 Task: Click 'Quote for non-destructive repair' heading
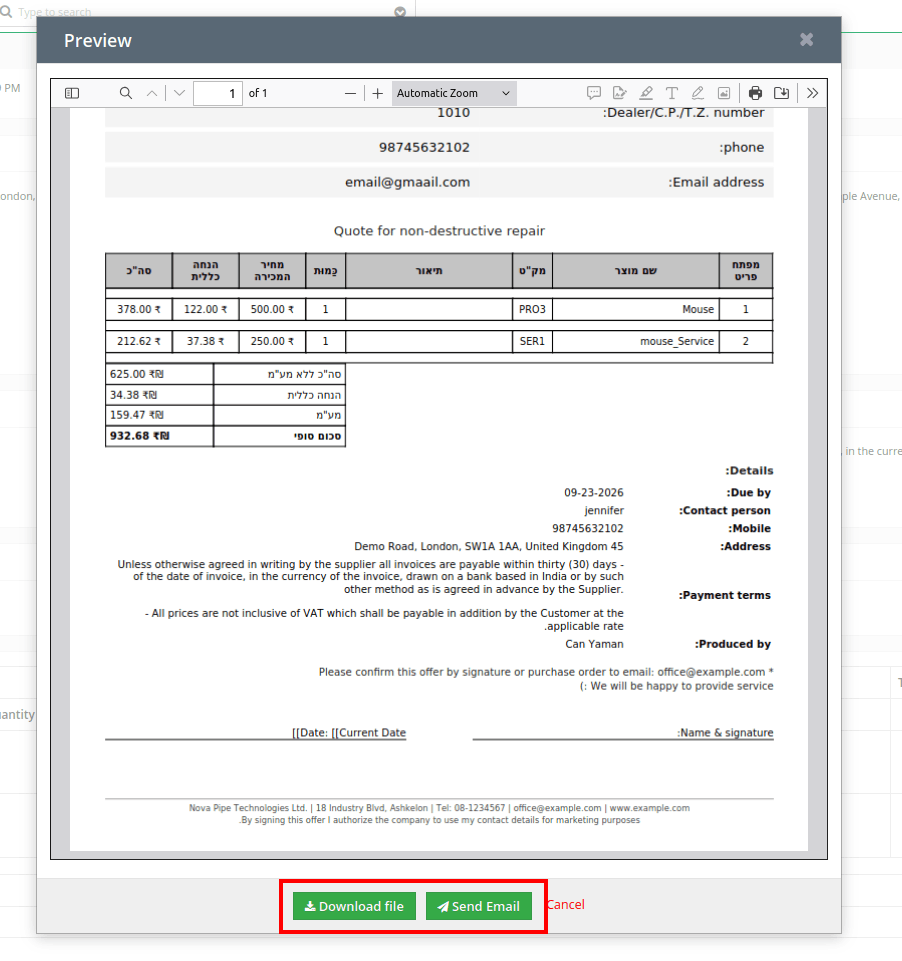pyautogui.click(x=439, y=231)
